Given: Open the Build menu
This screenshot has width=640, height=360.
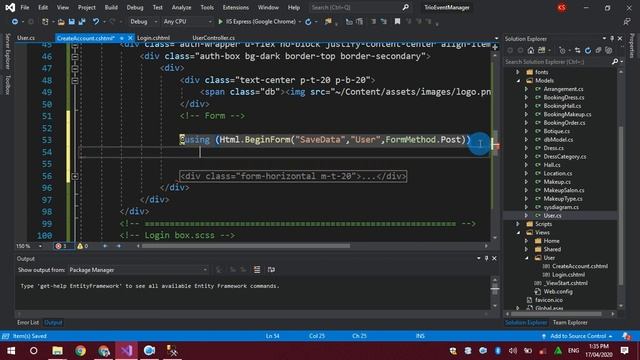Looking at the screenshot, I should pos(111,7).
